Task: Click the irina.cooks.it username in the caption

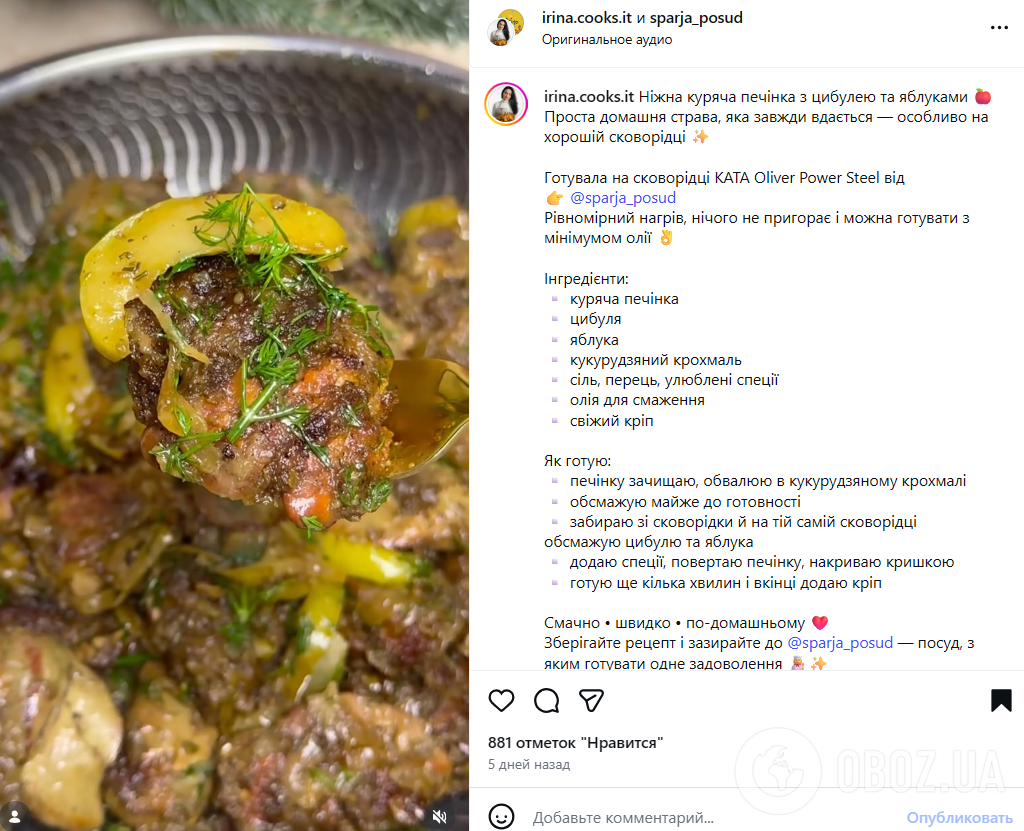Action: coord(589,96)
